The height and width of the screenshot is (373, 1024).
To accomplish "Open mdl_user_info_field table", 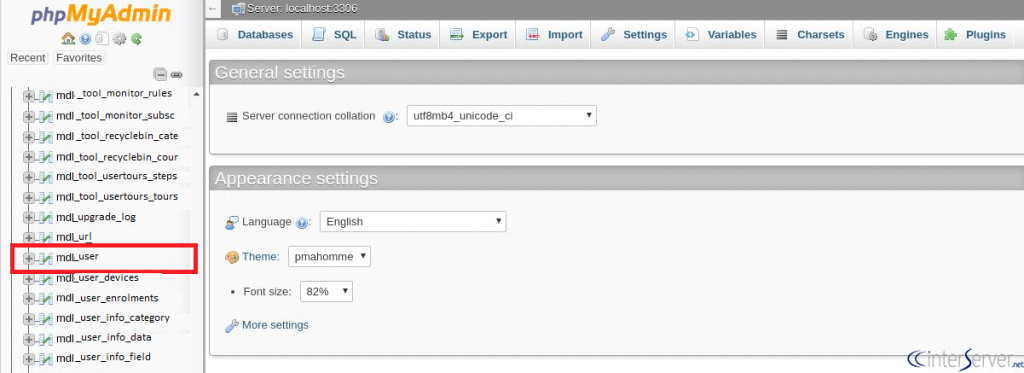I will coord(103,357).
